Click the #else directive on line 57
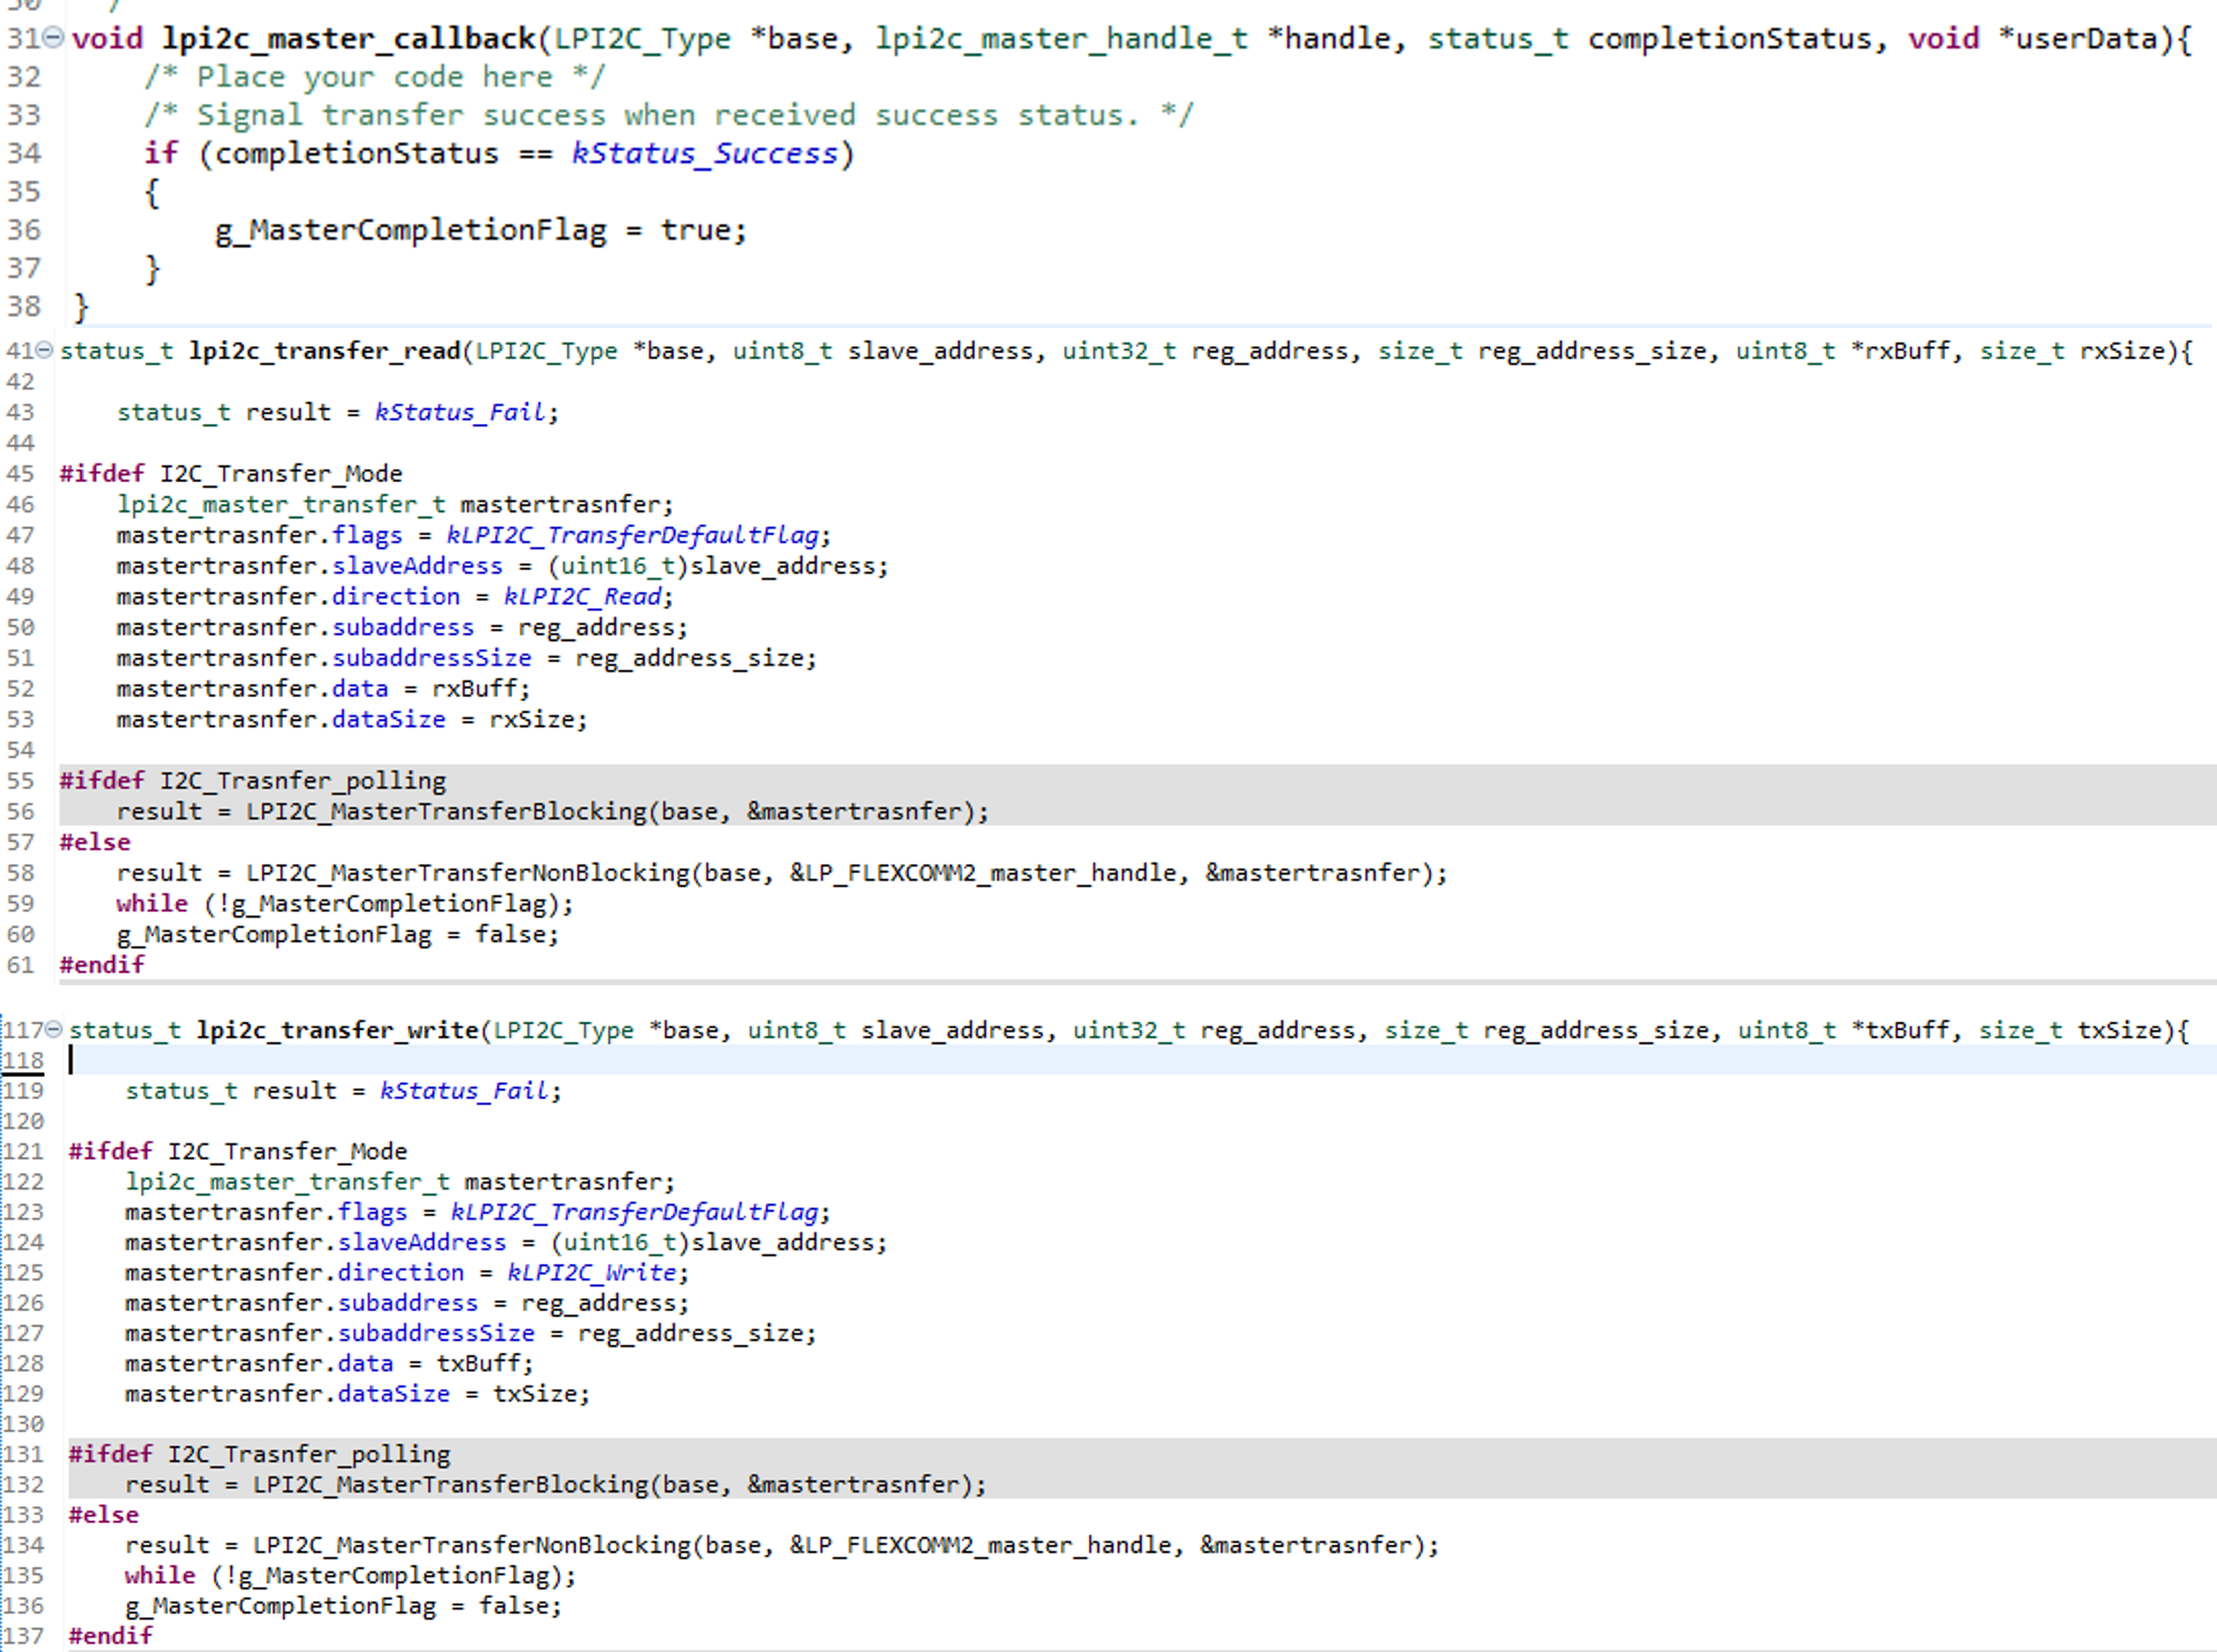Screen dimensions: 2217x1652 [95, 842]
